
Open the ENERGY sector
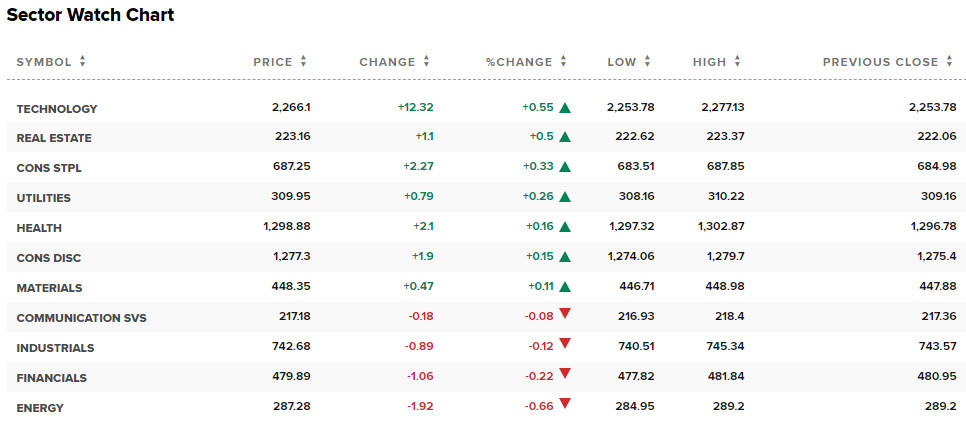tap(40, 408)
